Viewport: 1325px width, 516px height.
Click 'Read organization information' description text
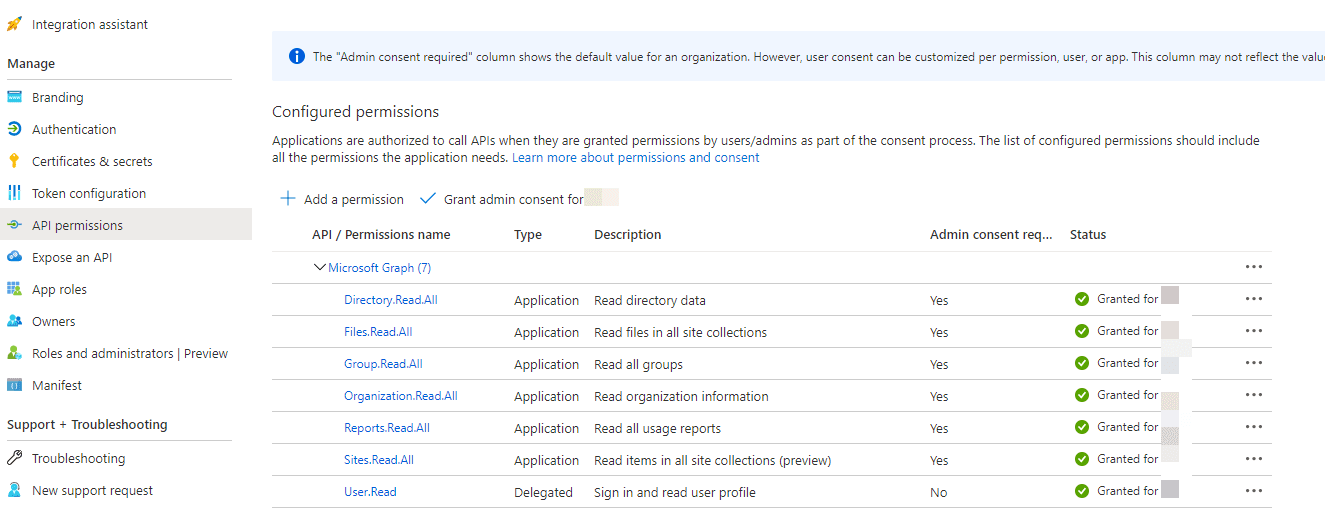coord(681,396)
